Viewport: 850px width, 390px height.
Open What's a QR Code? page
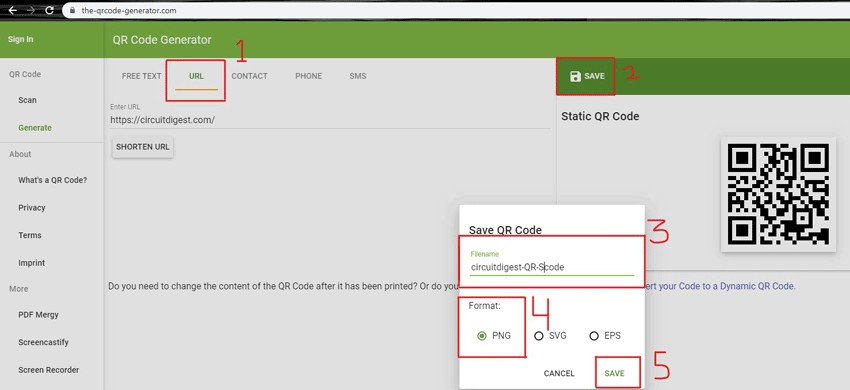pos(53,180)
